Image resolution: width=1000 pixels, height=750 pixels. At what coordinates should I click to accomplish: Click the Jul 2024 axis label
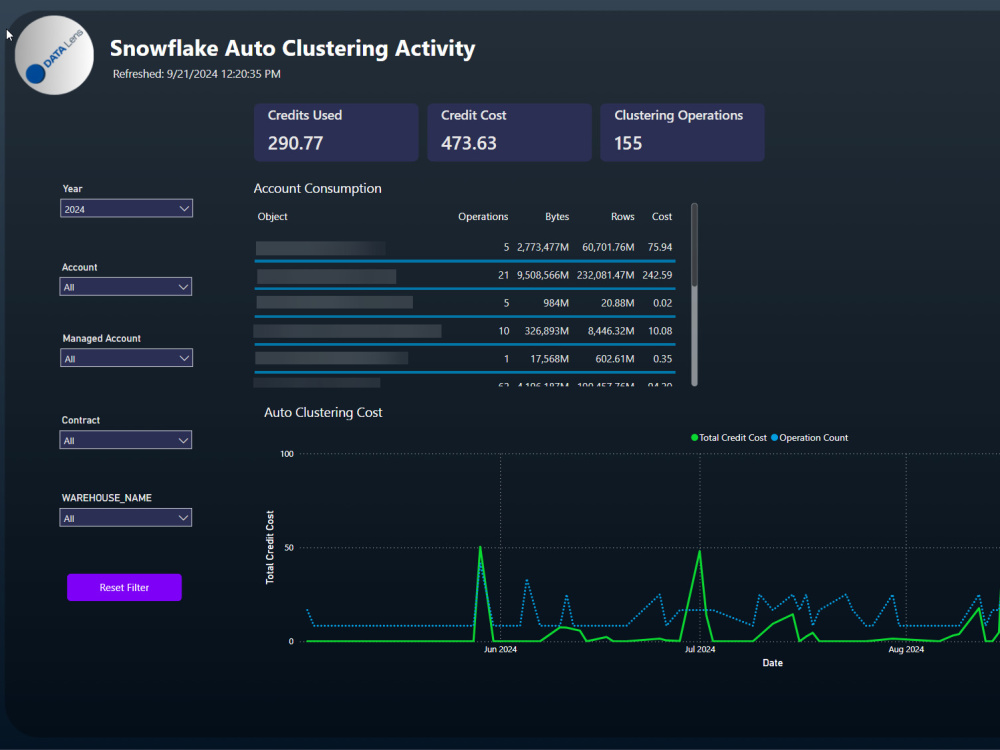700,649
